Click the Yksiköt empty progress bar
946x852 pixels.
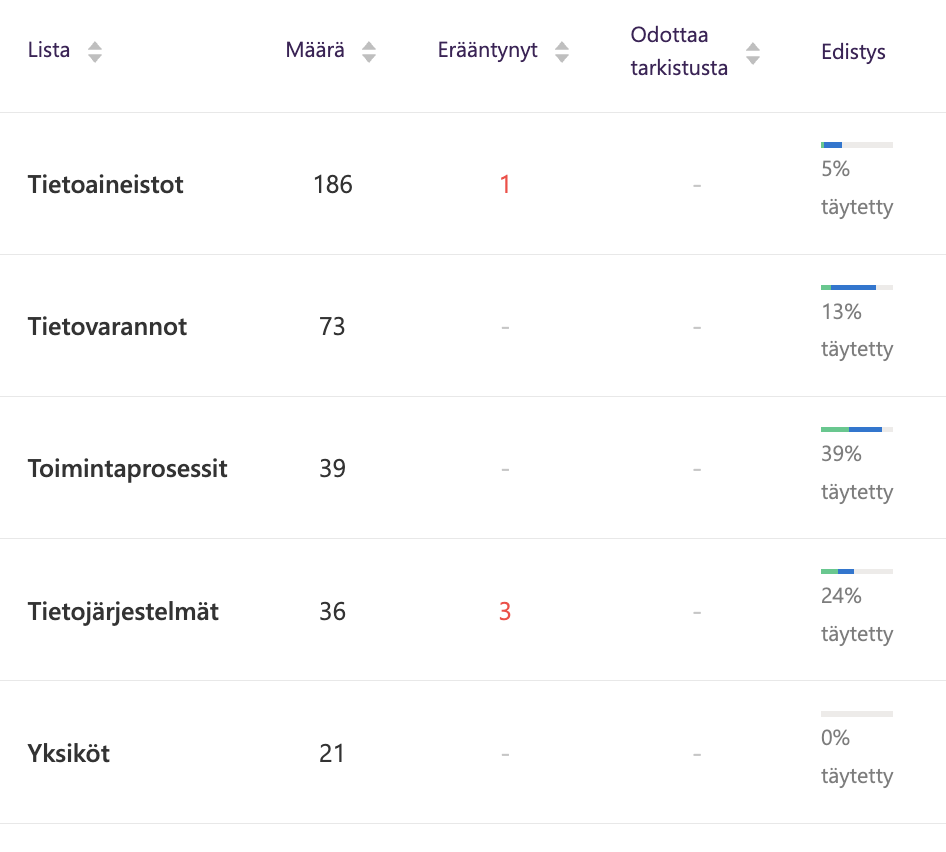pos(856,714)
